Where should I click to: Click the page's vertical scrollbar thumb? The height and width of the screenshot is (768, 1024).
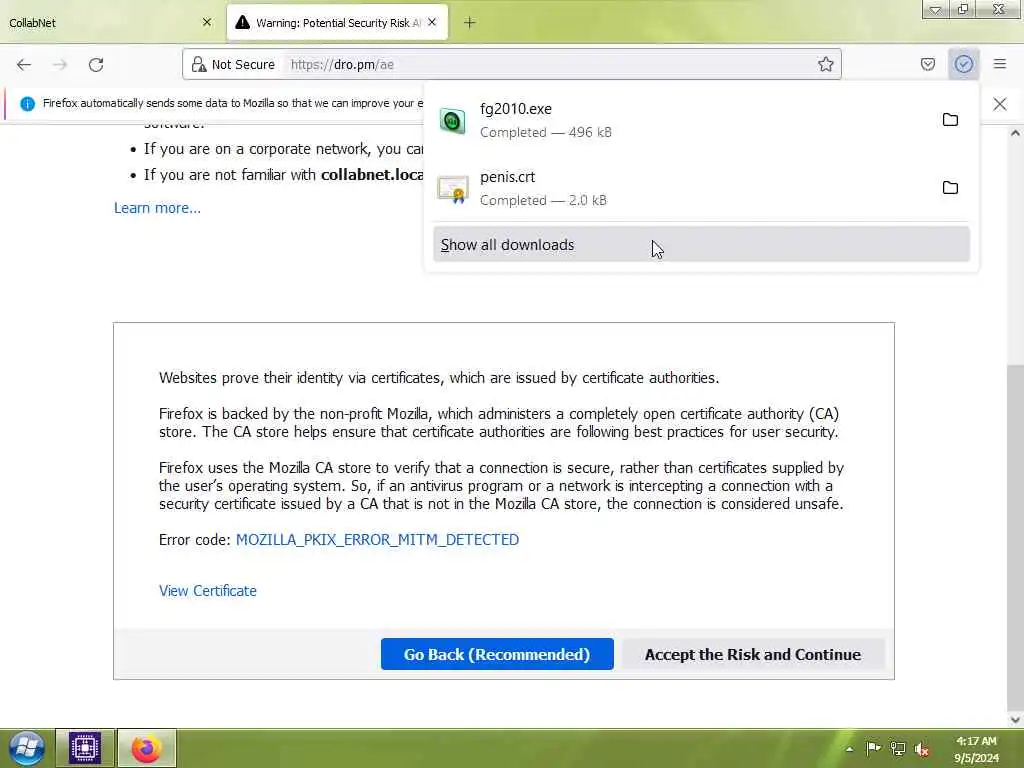(1015, 536)
